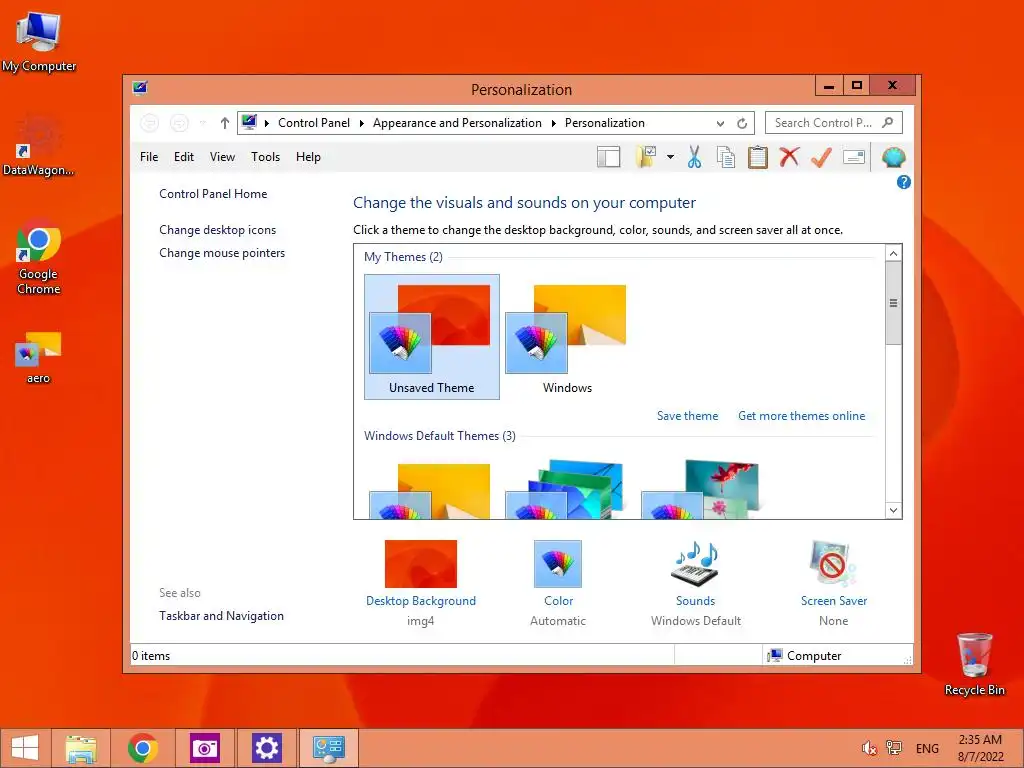Open the Tools menu
Screen dimensions: 1024x768
point(265,157)
